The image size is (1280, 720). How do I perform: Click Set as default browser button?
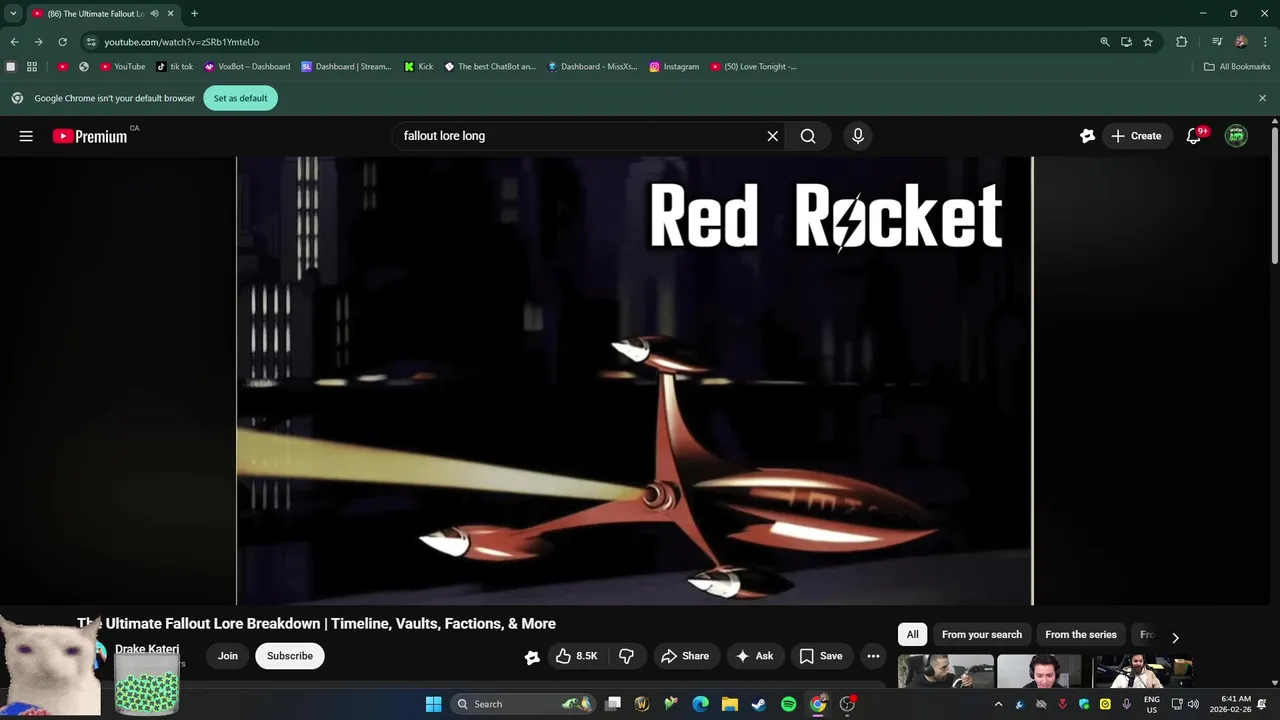tap(240, 98)
